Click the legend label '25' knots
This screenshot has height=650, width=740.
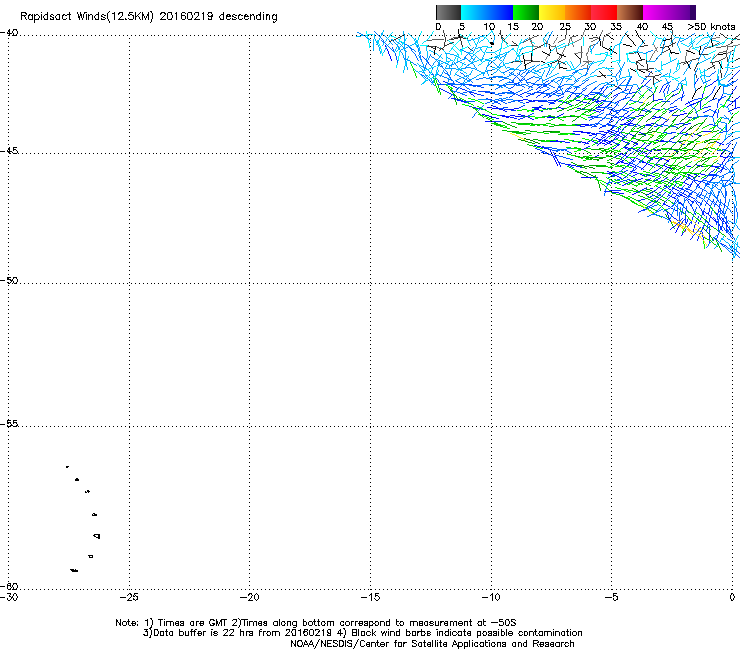tap(565, 27)
